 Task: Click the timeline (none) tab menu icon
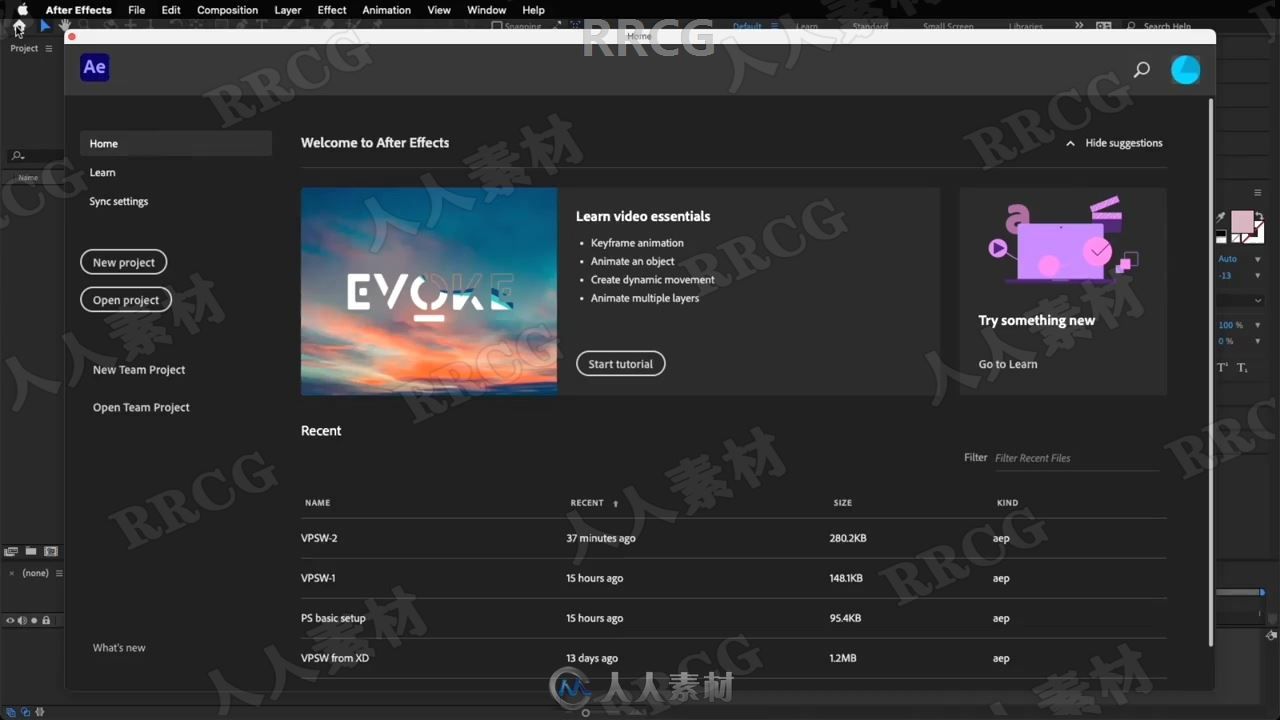[59, 573]
